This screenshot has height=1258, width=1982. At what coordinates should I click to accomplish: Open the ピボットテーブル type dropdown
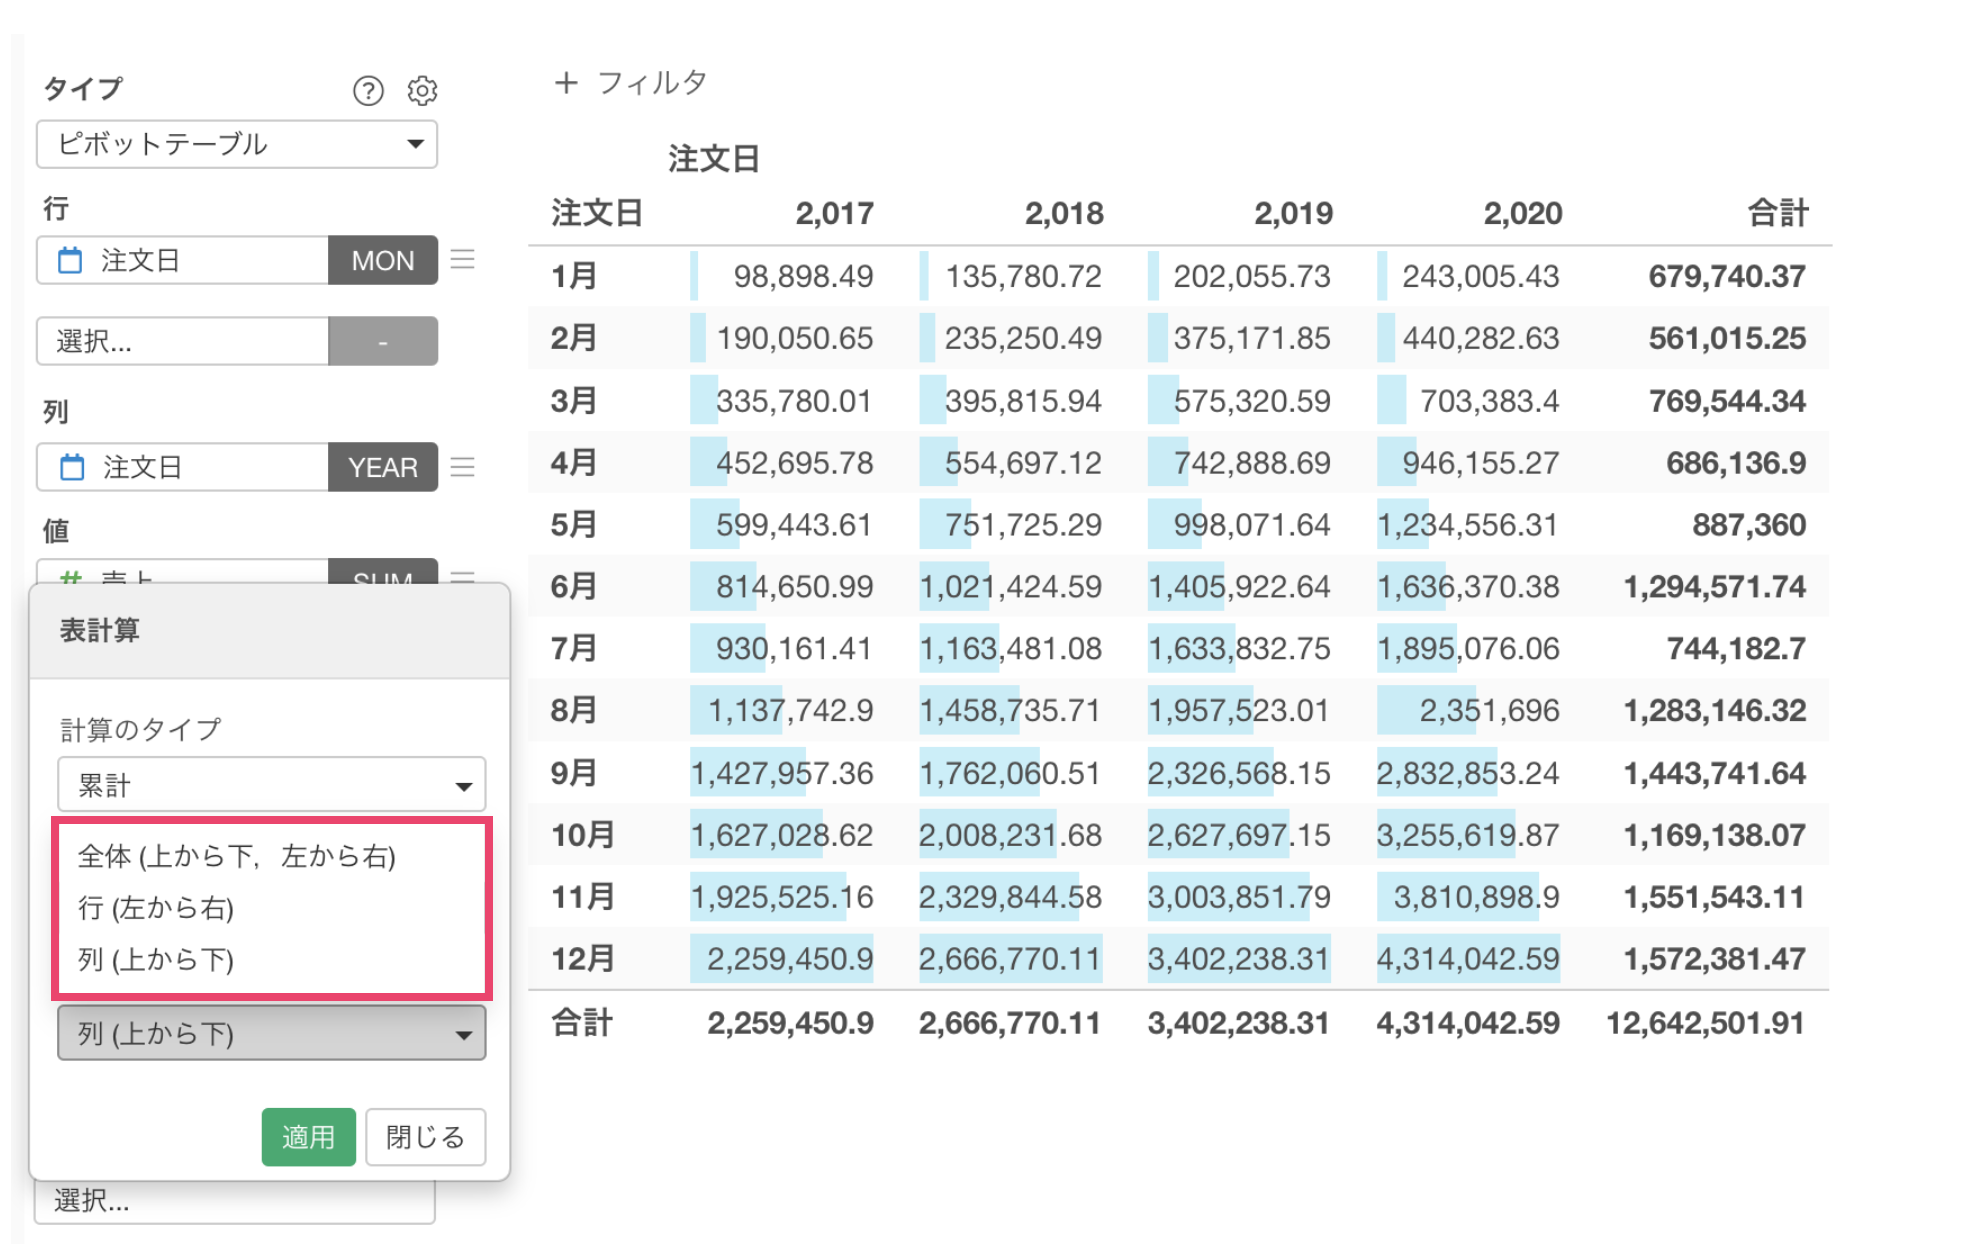(237, 145)
